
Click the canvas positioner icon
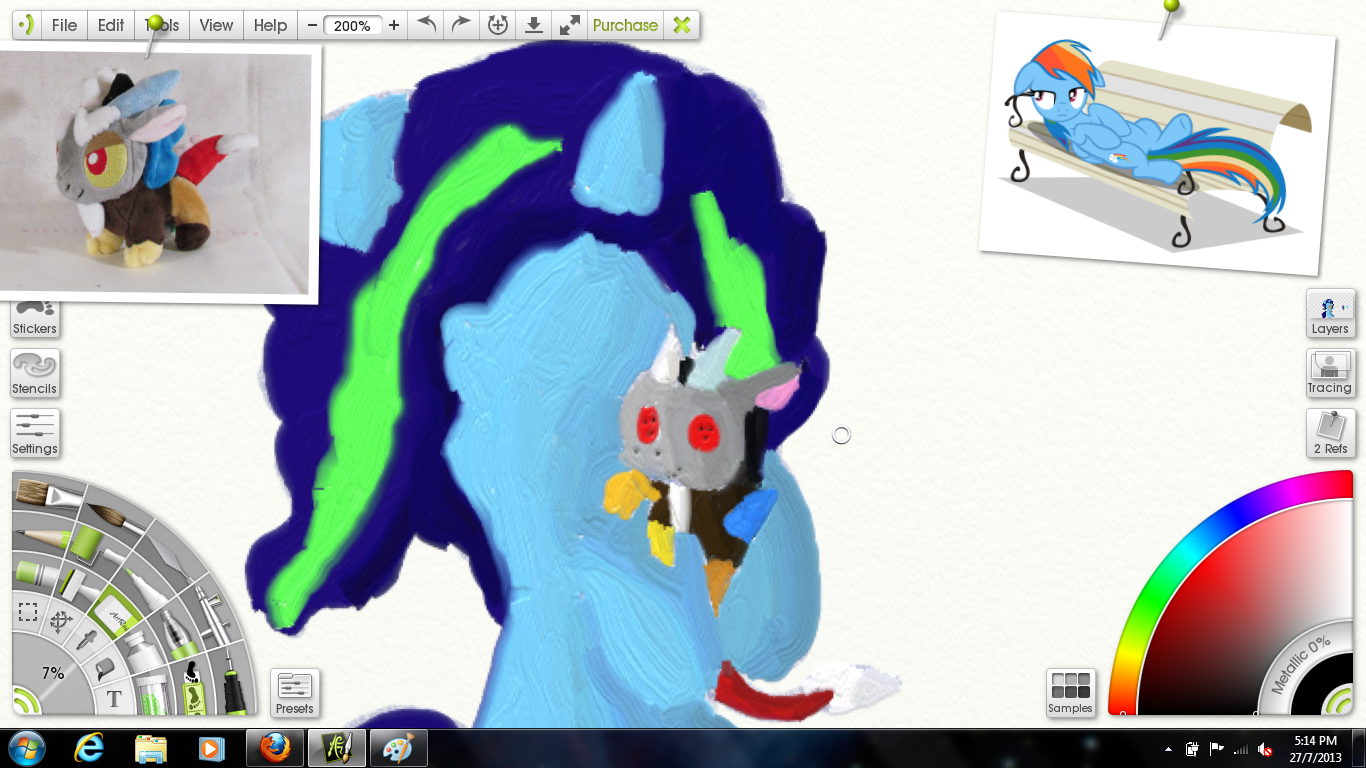coord(497,25)
